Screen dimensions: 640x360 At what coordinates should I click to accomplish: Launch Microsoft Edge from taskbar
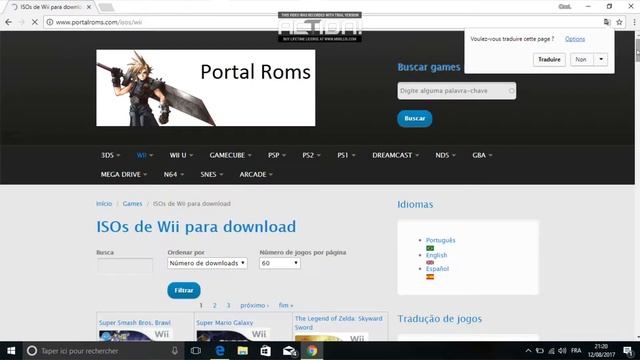pos(220,351)
